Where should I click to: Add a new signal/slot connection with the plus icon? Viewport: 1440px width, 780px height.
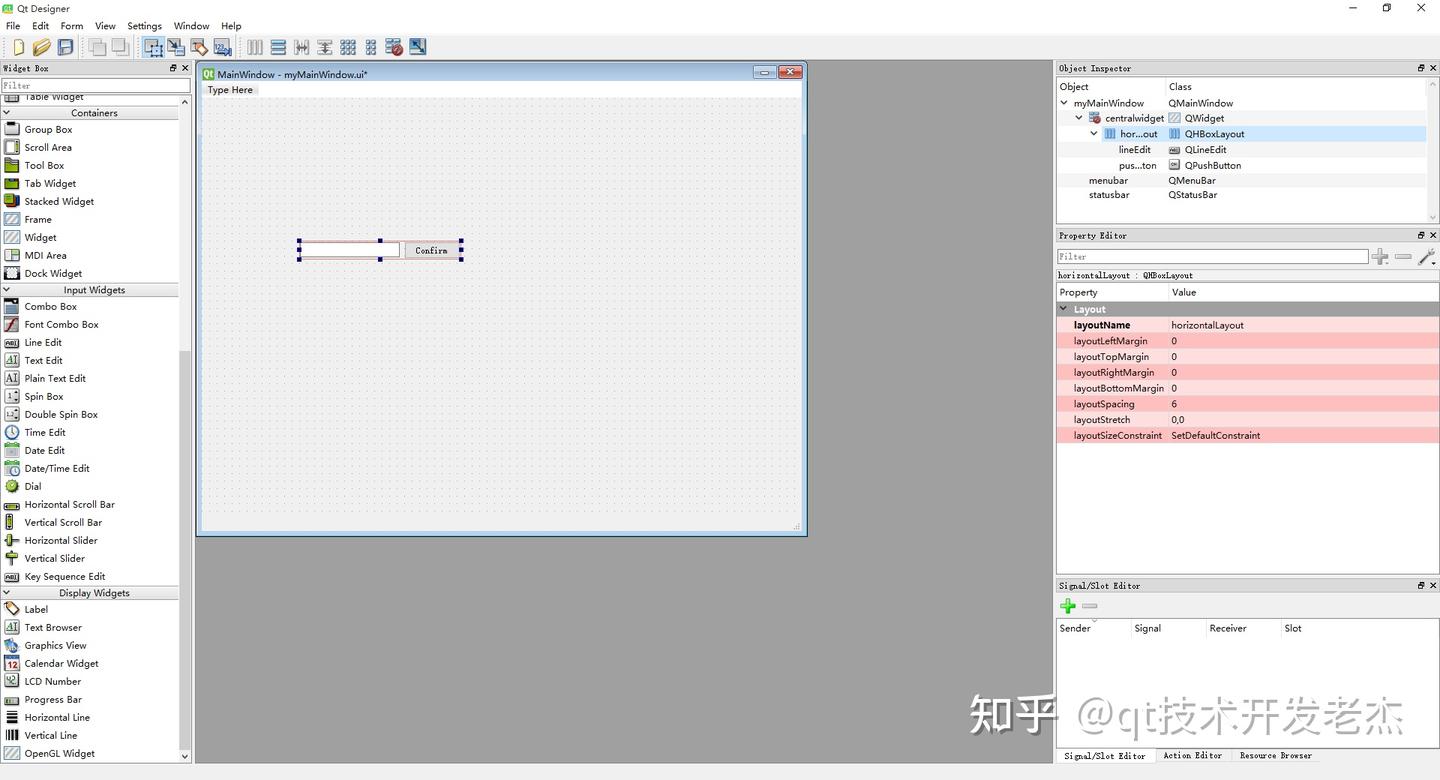(x=1067, y=605)
